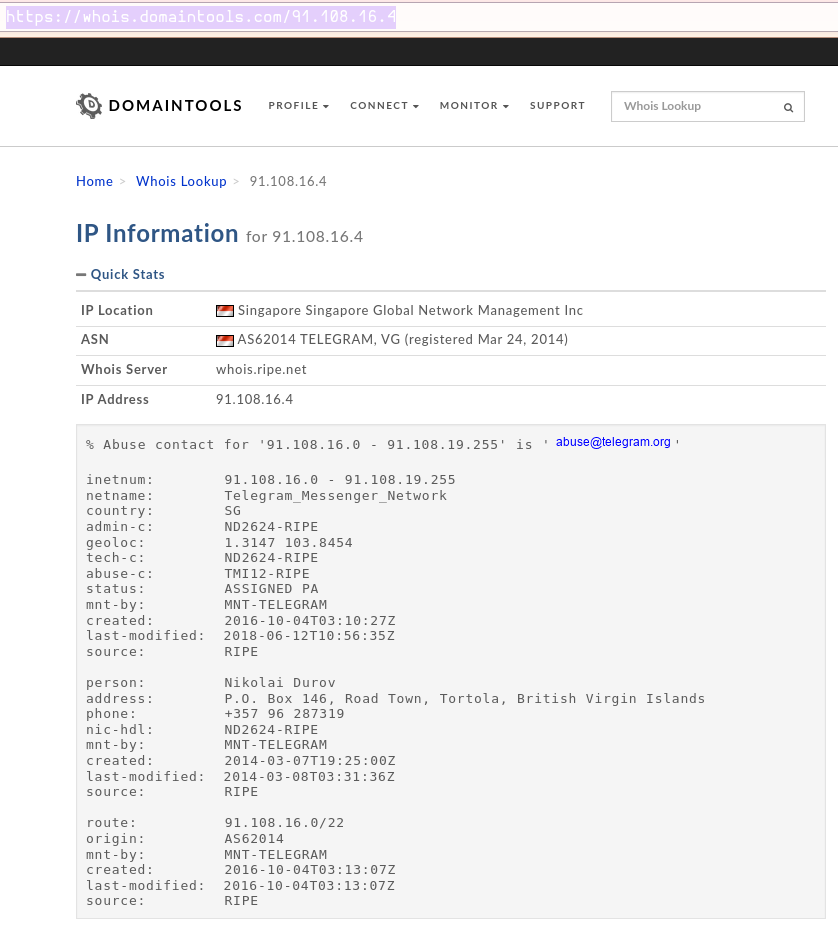Open Whois Lookup breadcrumb link
The image size is (838, 935).
point(181,181)
